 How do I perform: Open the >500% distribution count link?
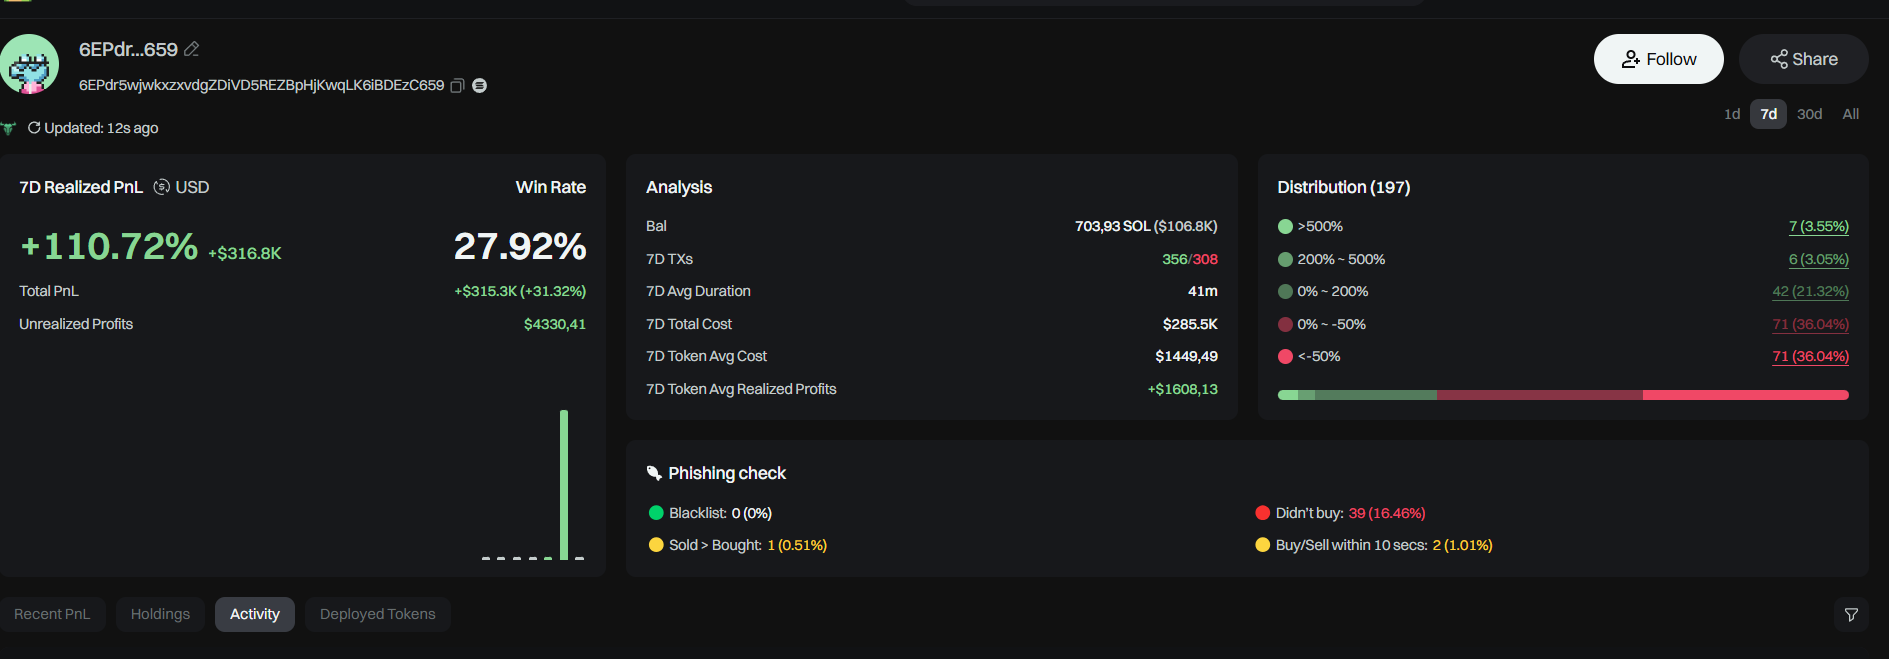pyautogui.click(x=1818, y=227)
